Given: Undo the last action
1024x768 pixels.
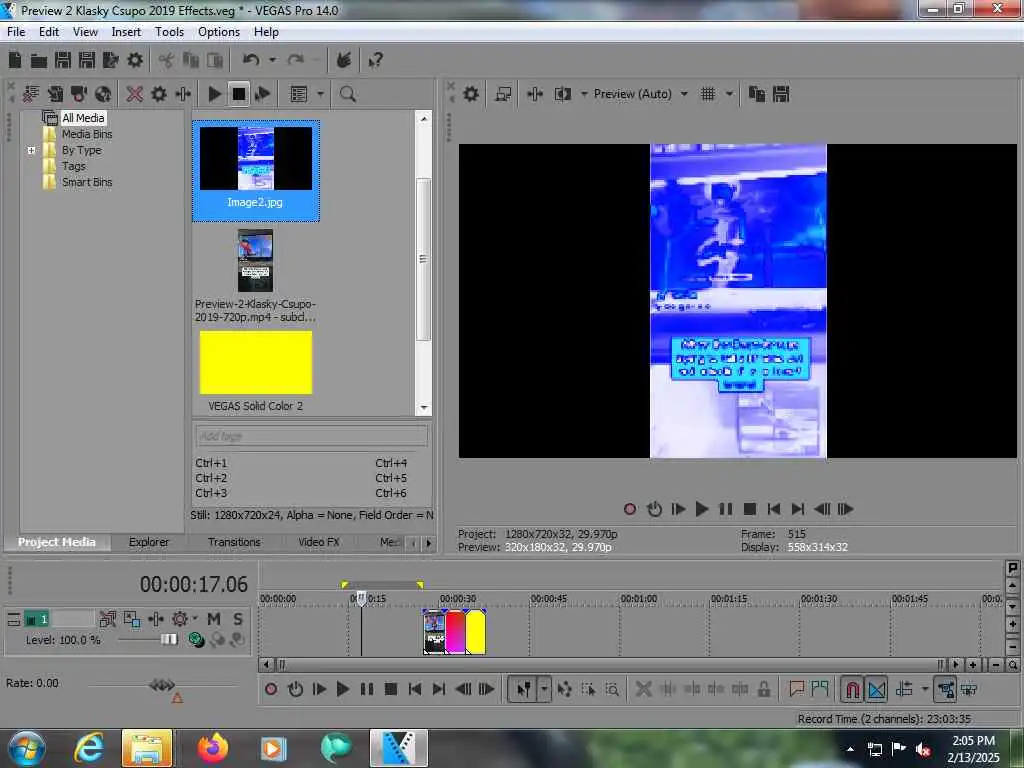Looking at the screenshot, I should [x=251, y=60].
